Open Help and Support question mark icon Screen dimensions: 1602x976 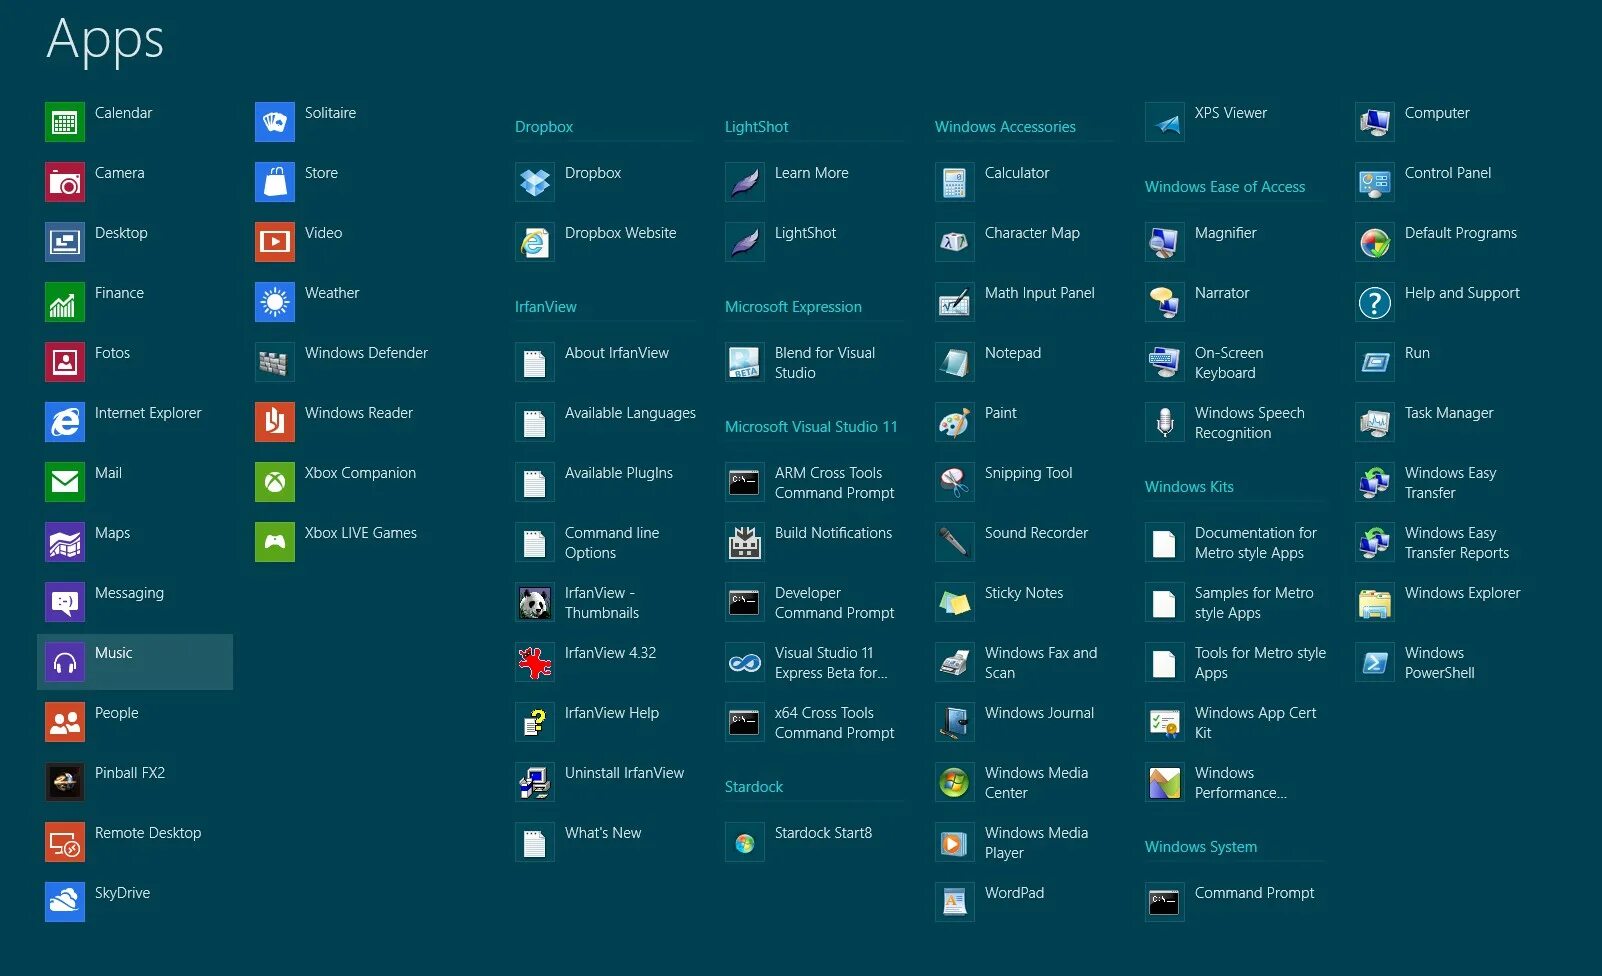(1375, 302)
